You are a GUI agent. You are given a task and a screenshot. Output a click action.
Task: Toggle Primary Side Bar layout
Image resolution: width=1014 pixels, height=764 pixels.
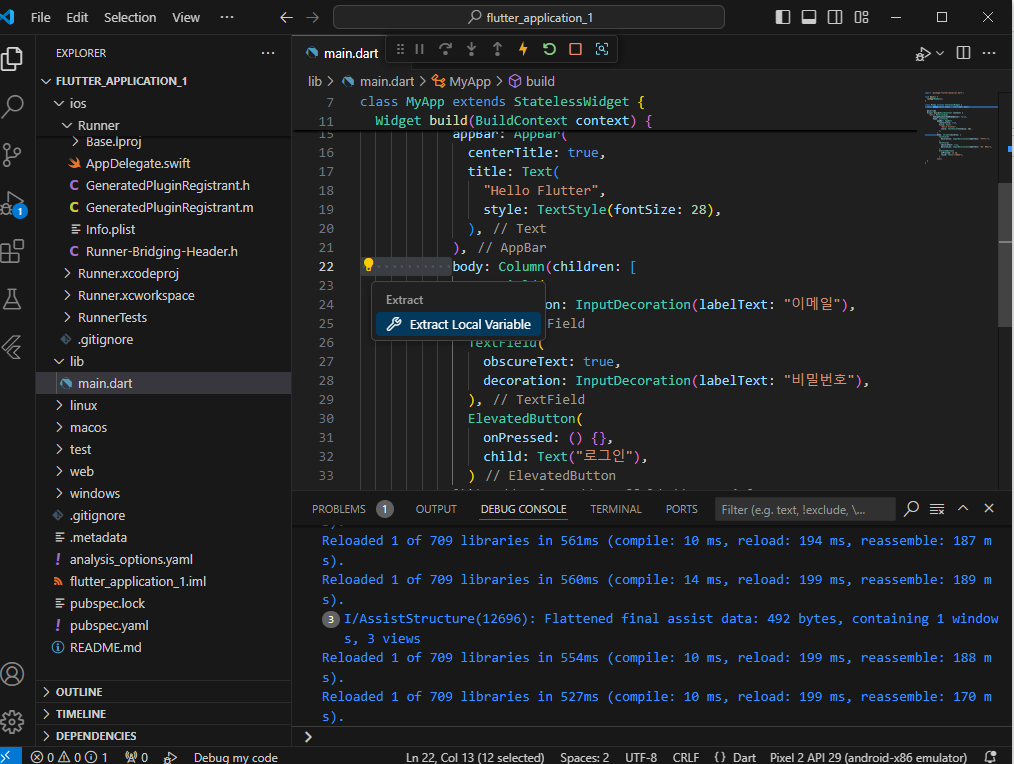click(782, 17)
